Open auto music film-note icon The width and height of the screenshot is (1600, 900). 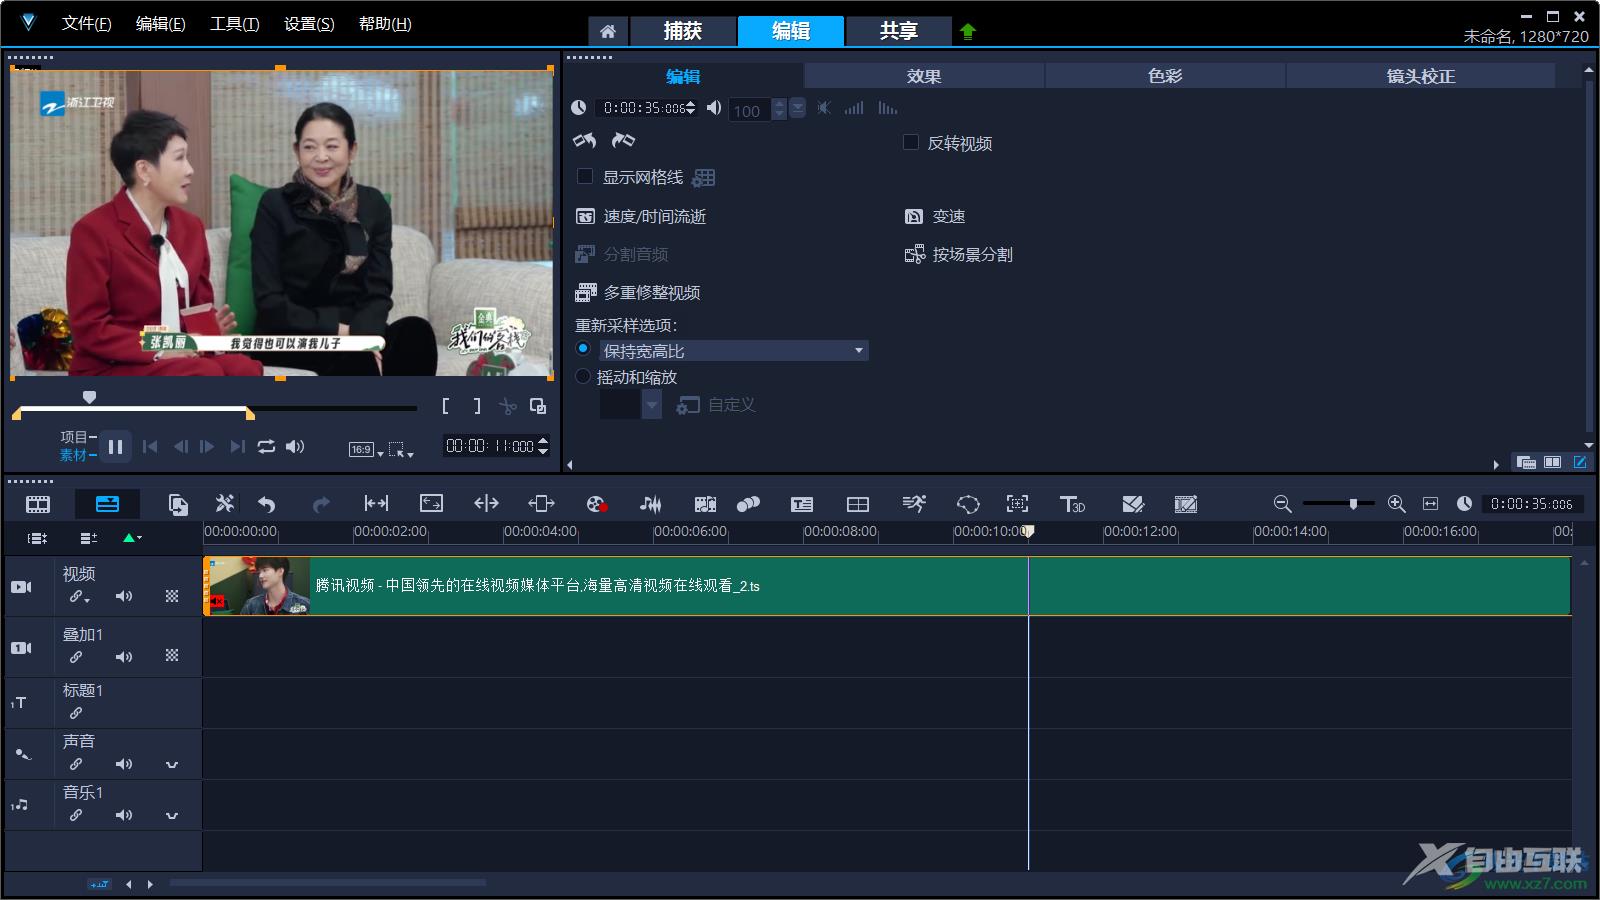pyautogui.click(x=706, y=504)
